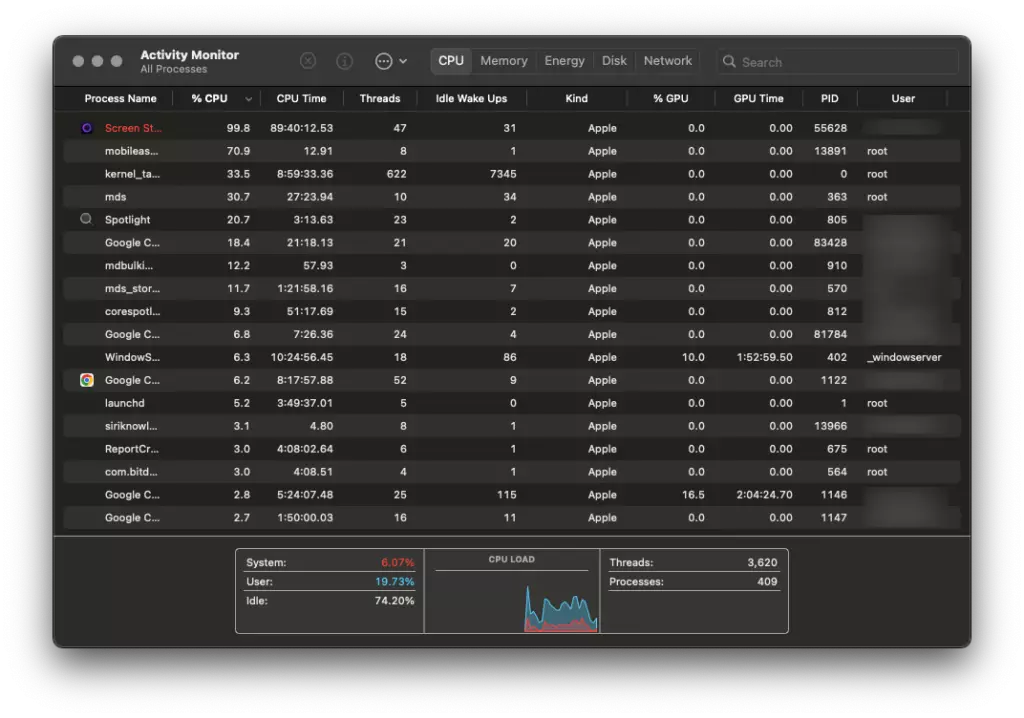
Task: Select the CPU tab
Action: coord(451,61)
